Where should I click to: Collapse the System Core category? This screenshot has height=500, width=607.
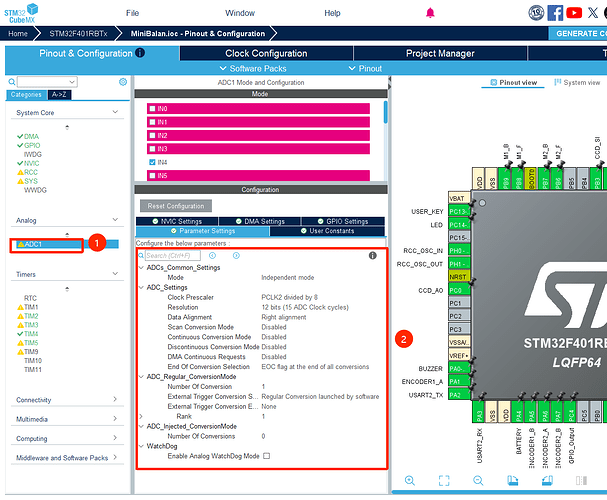115,112
